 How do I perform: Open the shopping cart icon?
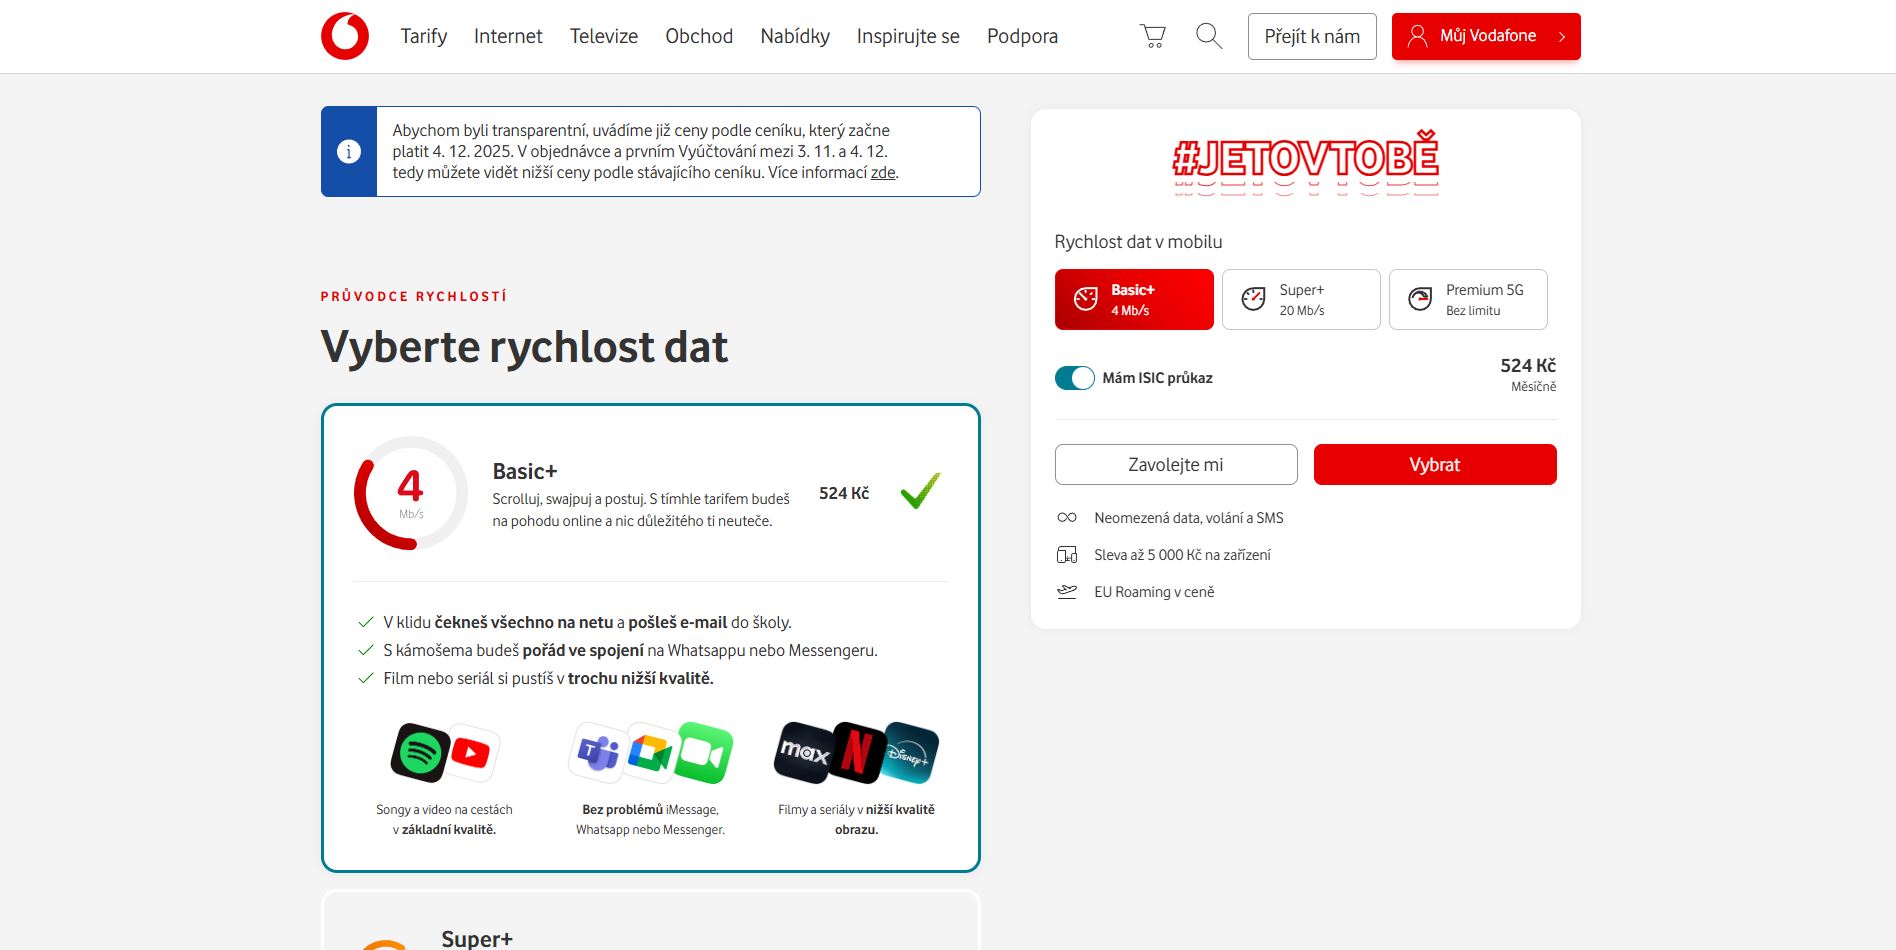click(x=1153, y=36)
